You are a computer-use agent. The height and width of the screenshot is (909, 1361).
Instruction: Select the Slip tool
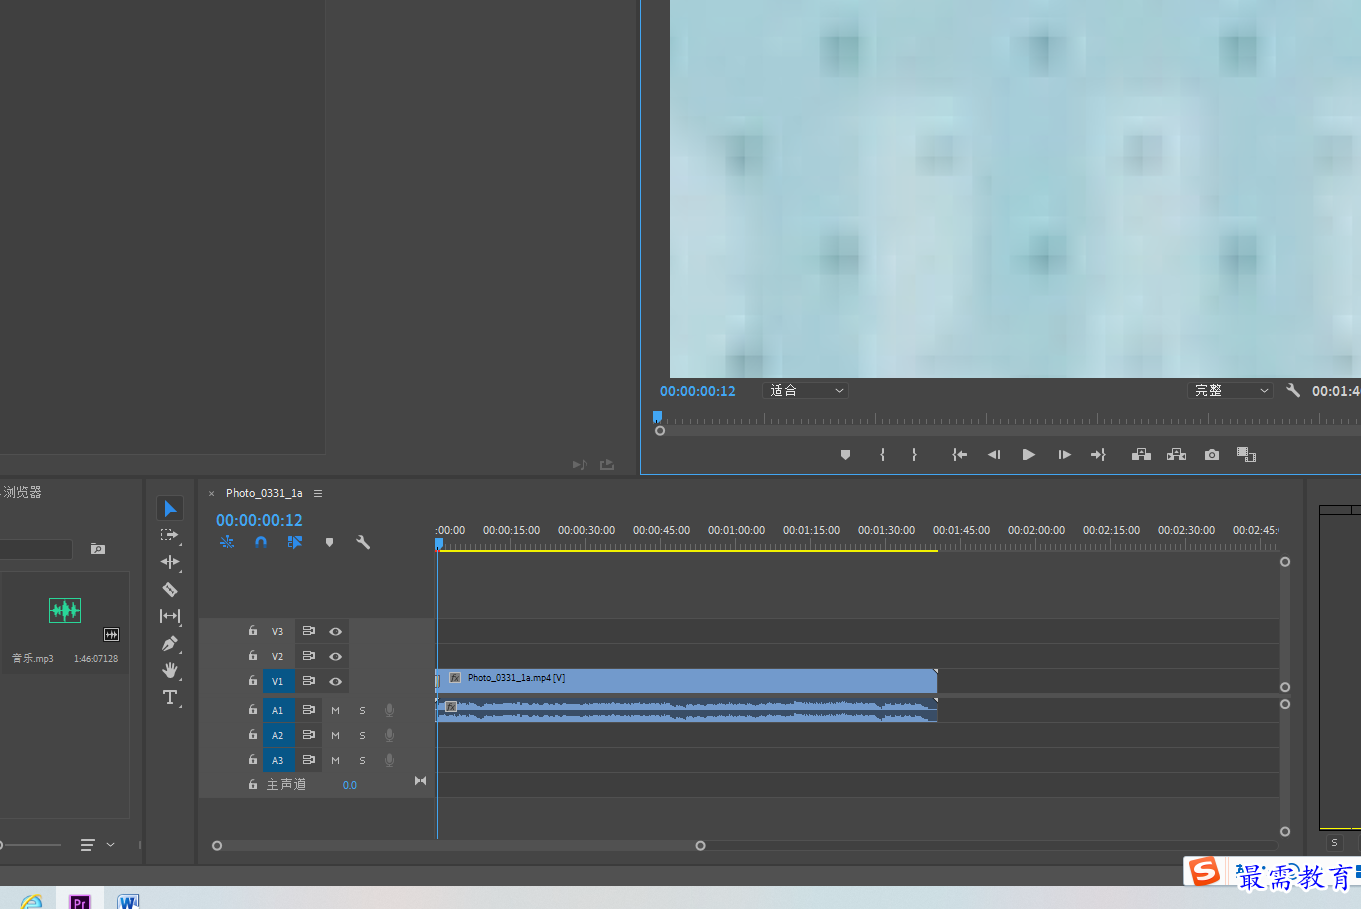pyautogui.click(x=170, y=616)
